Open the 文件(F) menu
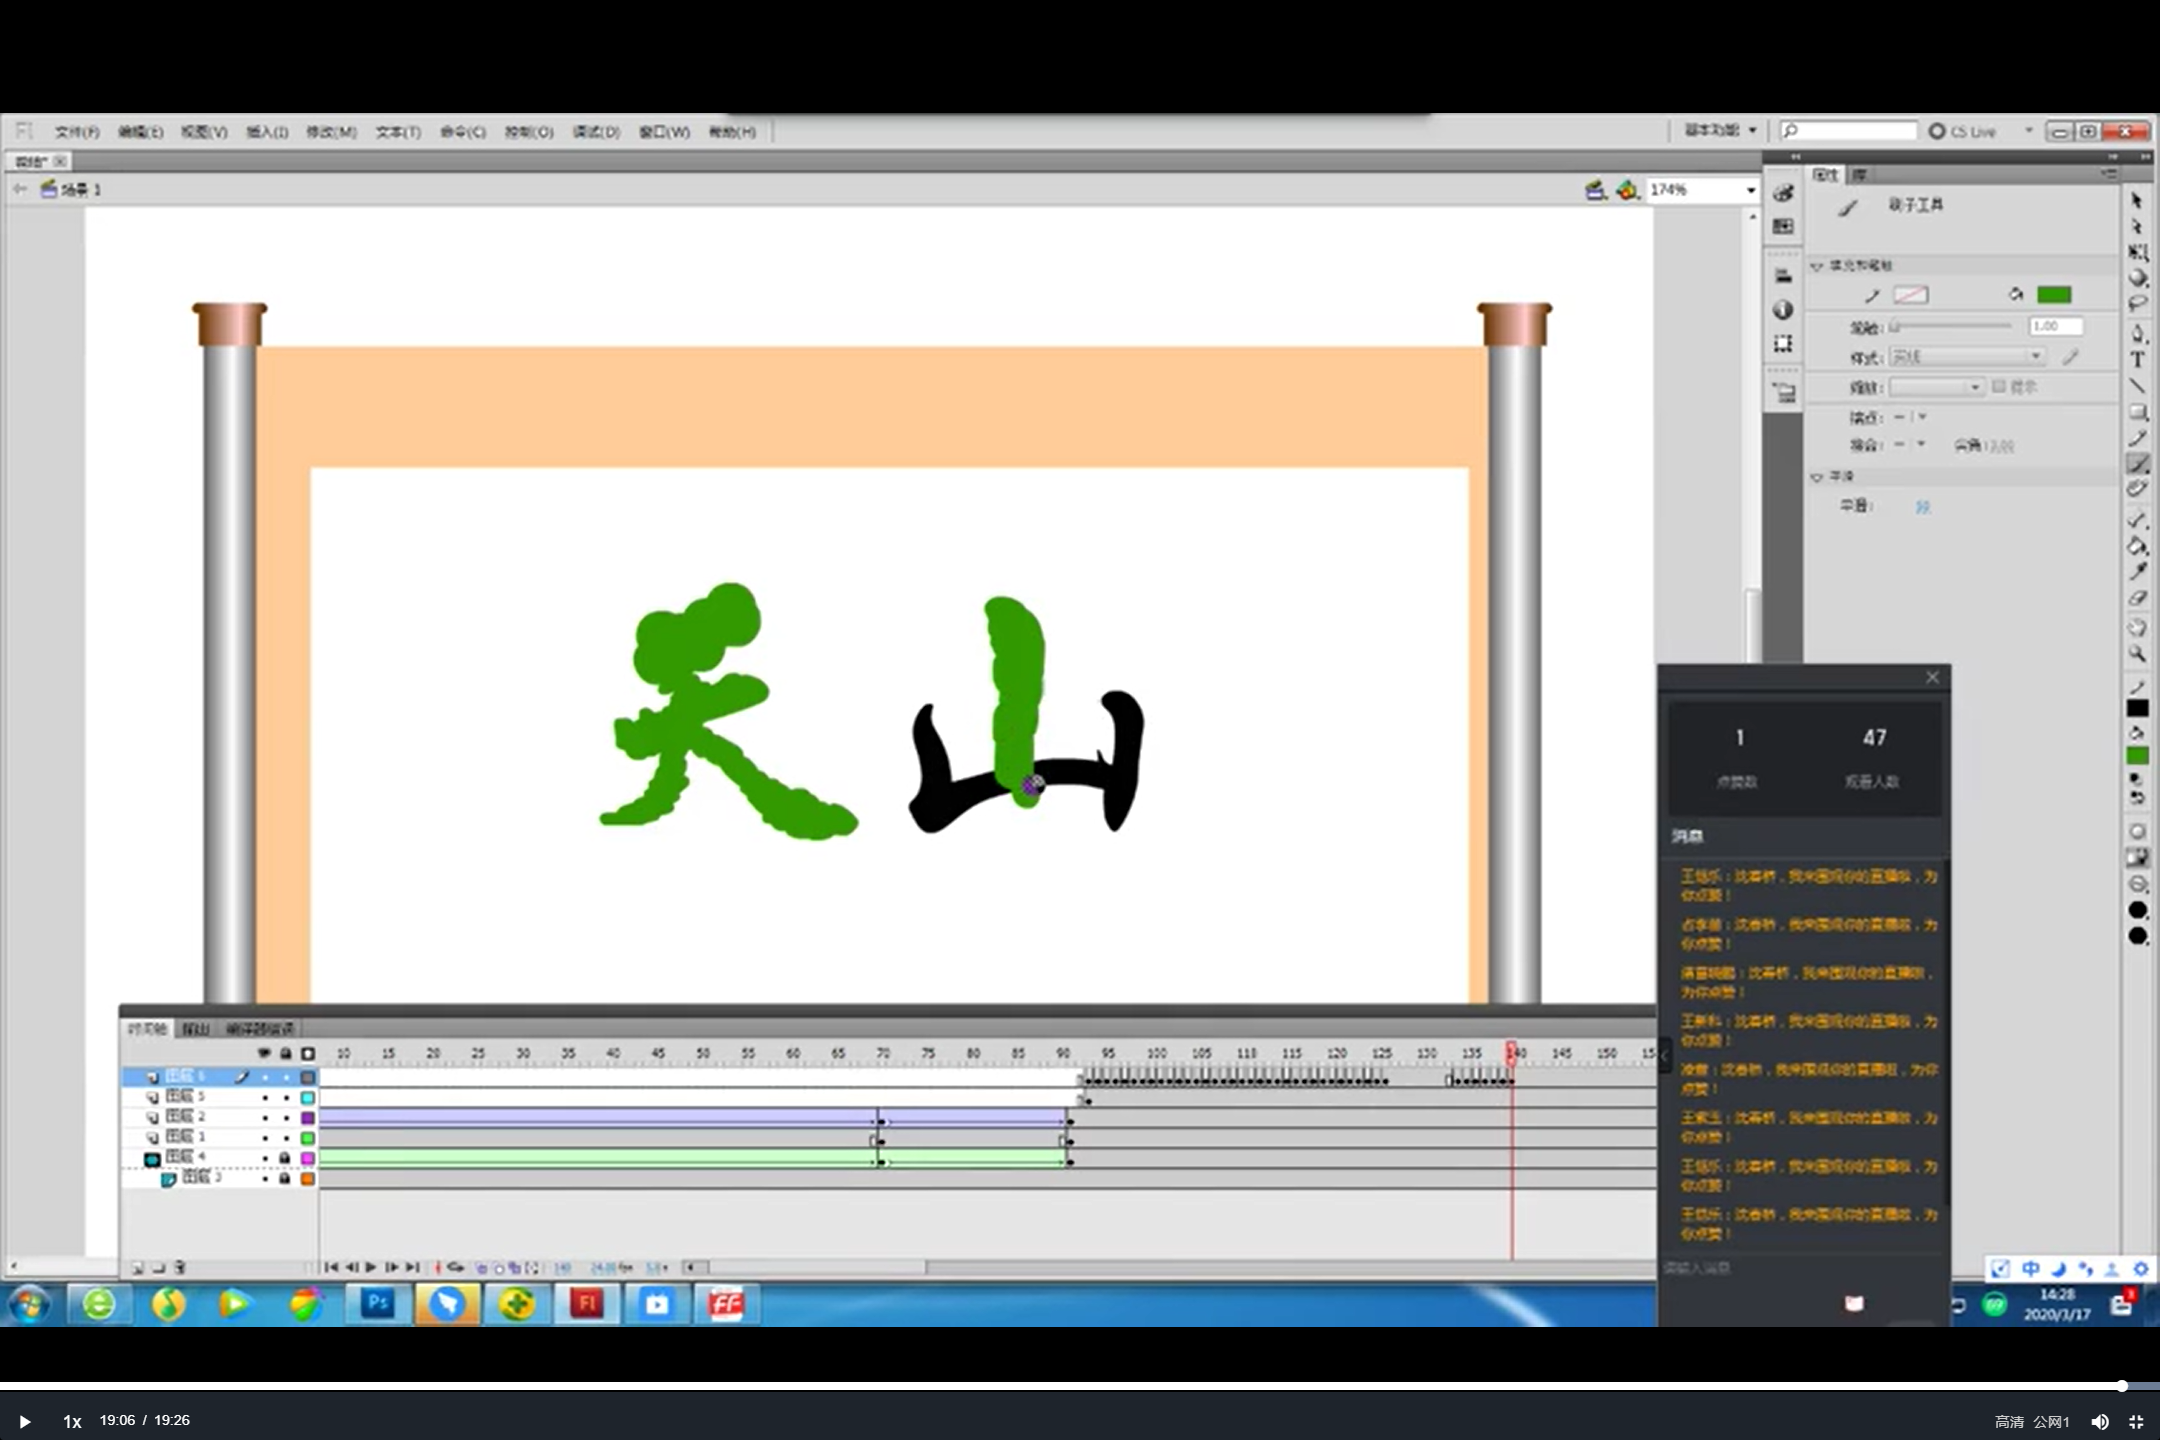The image size is (2160, 1440). [76, 132]
